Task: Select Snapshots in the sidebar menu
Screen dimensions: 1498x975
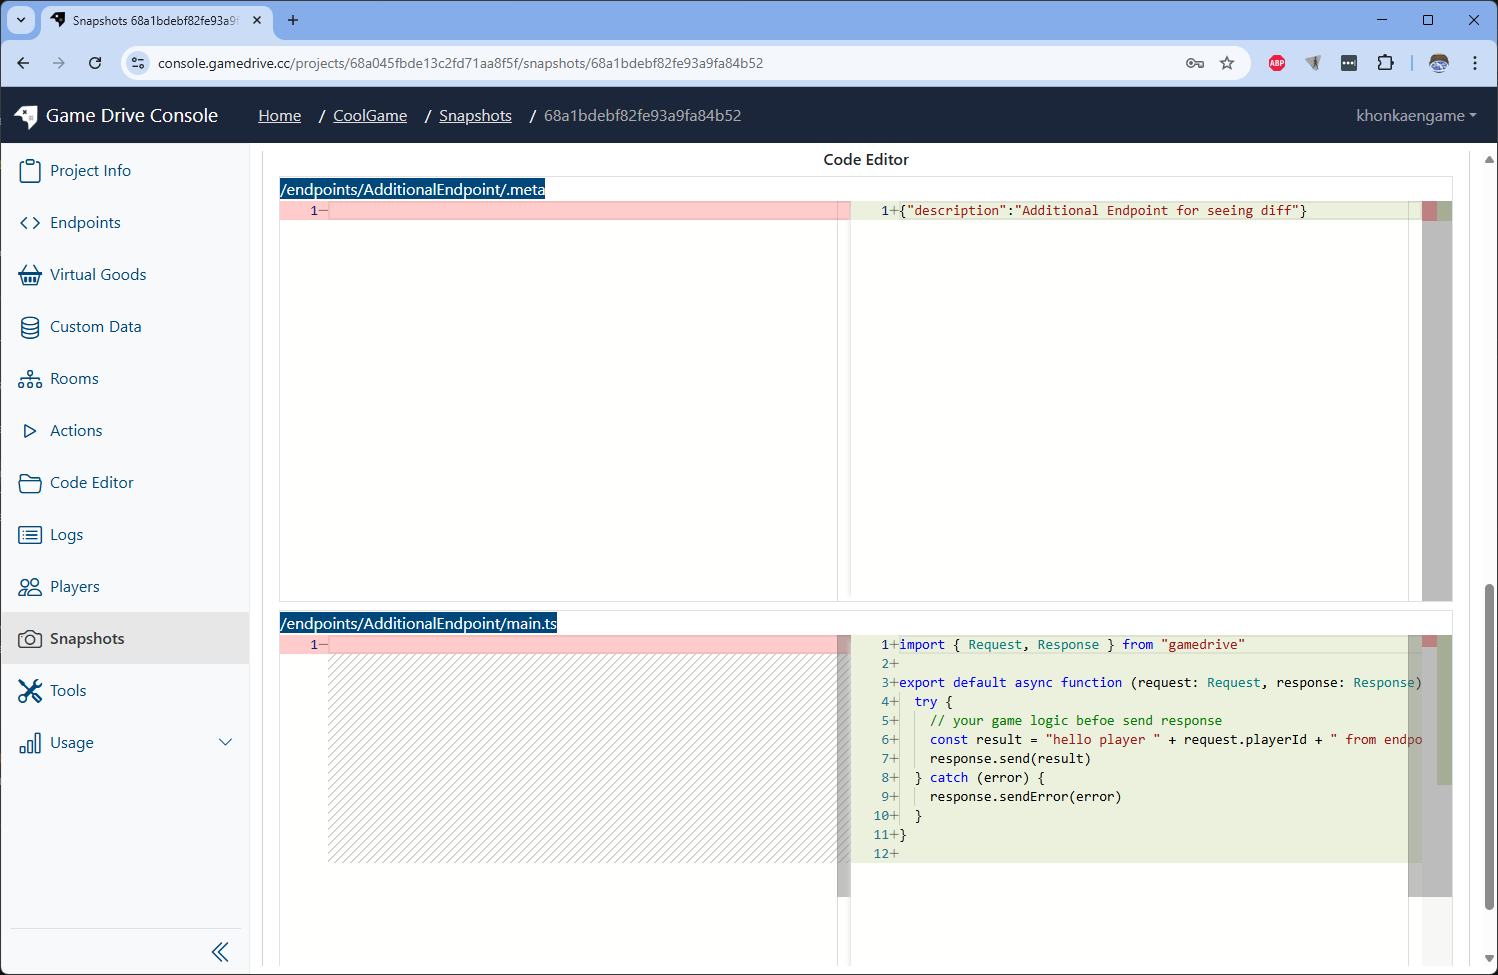Action: click(x=87, y=639)
